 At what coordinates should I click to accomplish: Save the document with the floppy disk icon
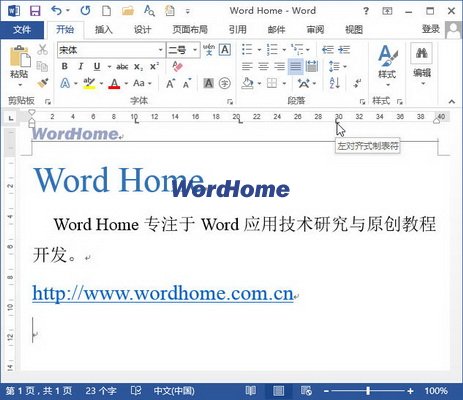[x=35, y=11]
